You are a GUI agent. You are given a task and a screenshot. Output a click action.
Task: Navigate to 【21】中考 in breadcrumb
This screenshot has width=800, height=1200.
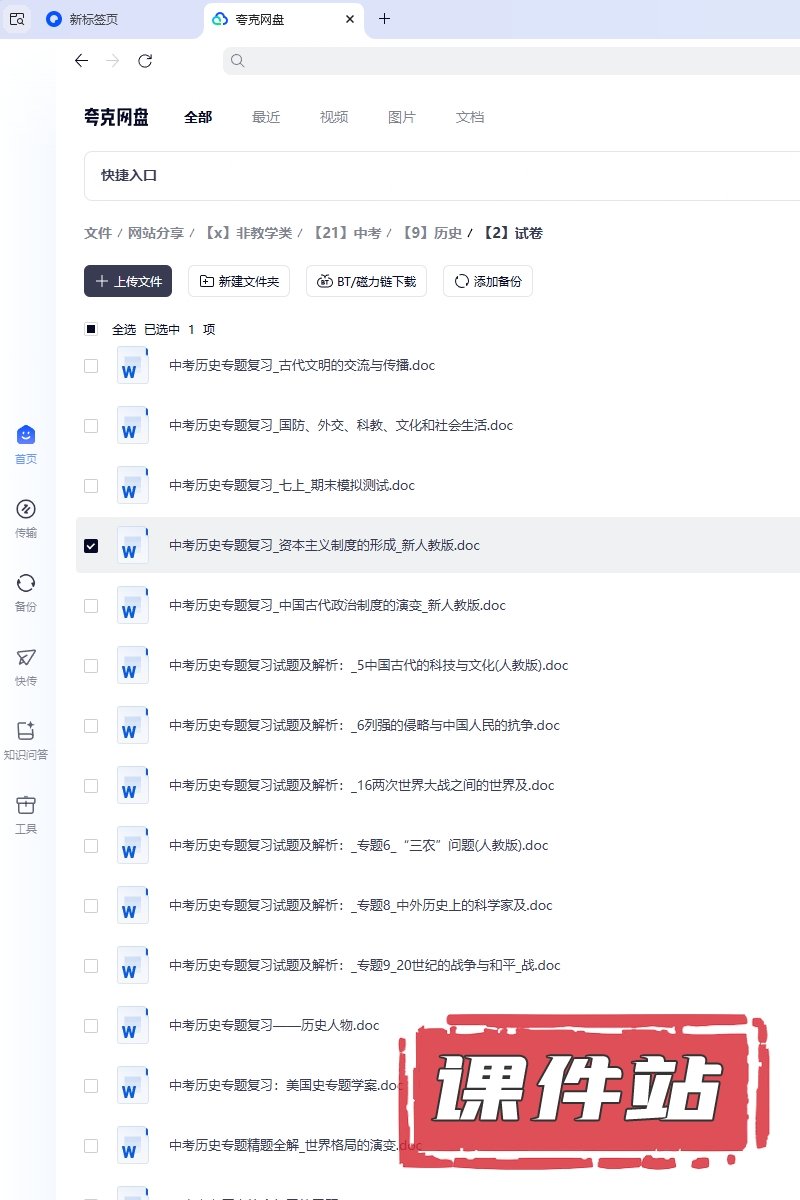pos(347,233)
